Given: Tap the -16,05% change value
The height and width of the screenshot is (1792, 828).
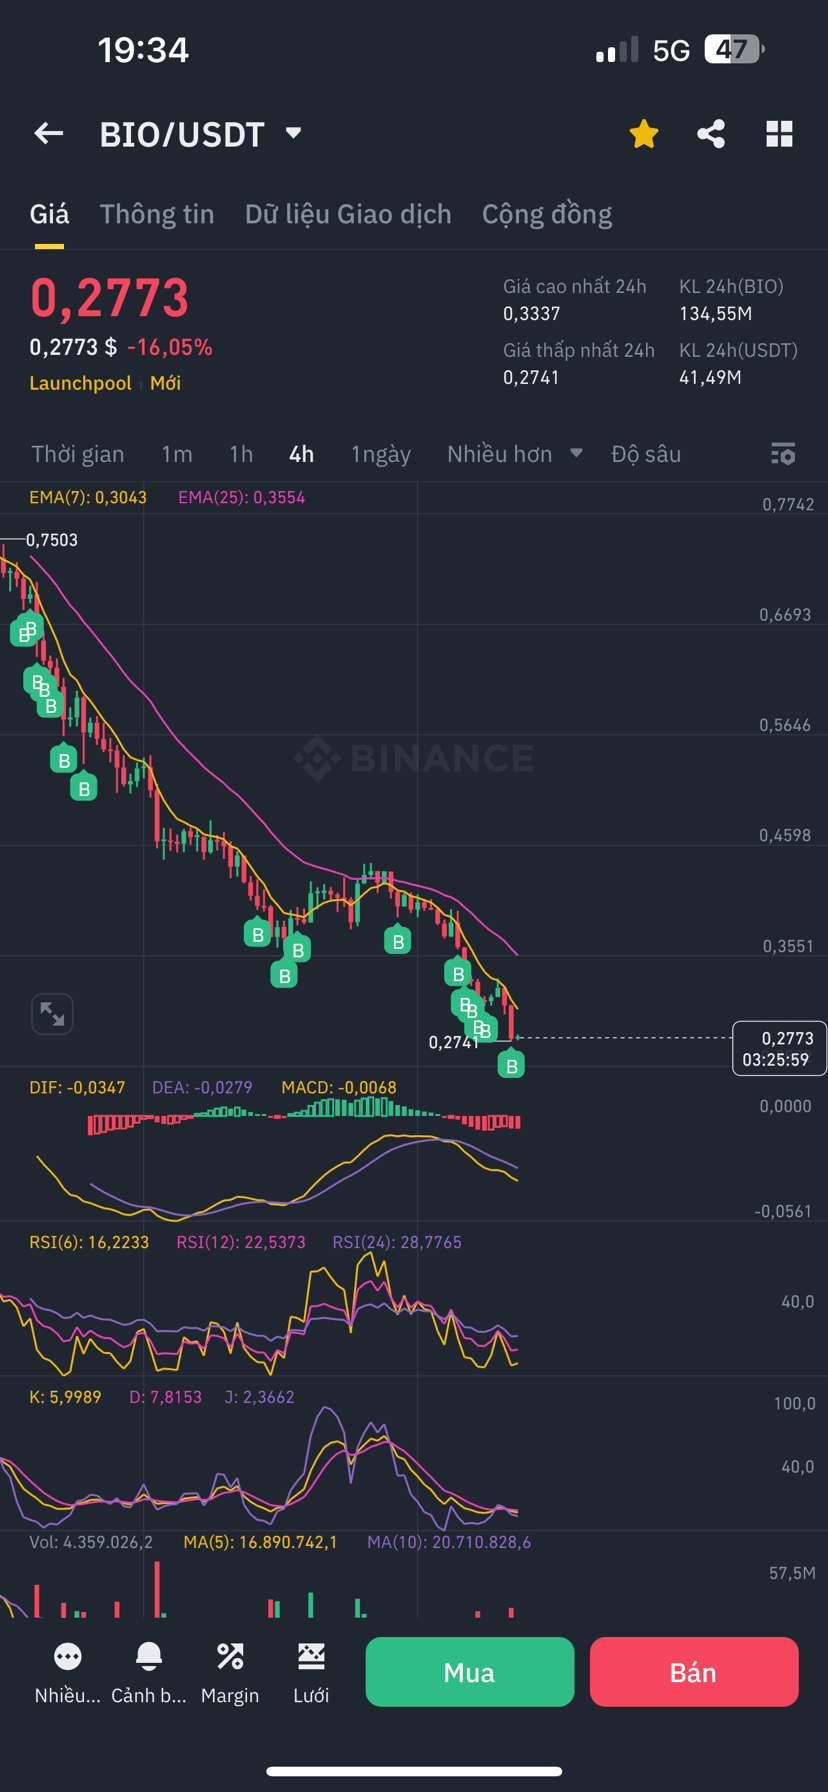Looking at the screenshot, I should 170,347.
